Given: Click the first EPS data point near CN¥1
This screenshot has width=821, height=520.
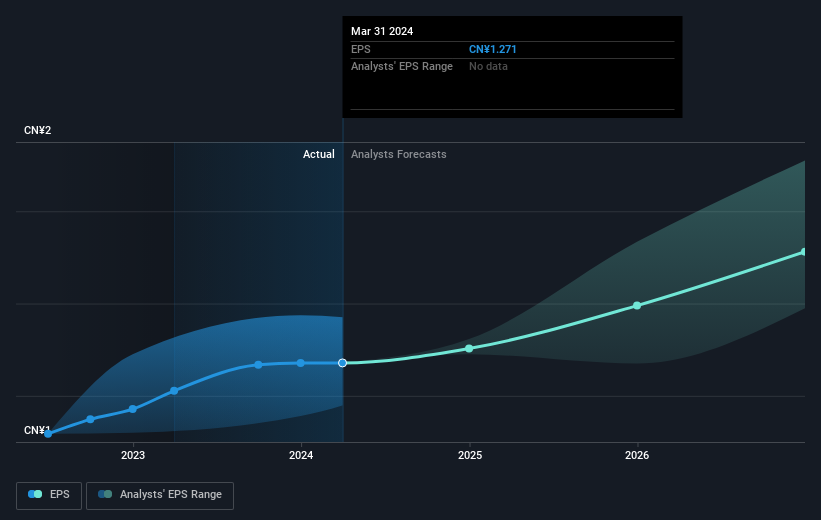Looking at the screenshot, I should pos(48,434).
